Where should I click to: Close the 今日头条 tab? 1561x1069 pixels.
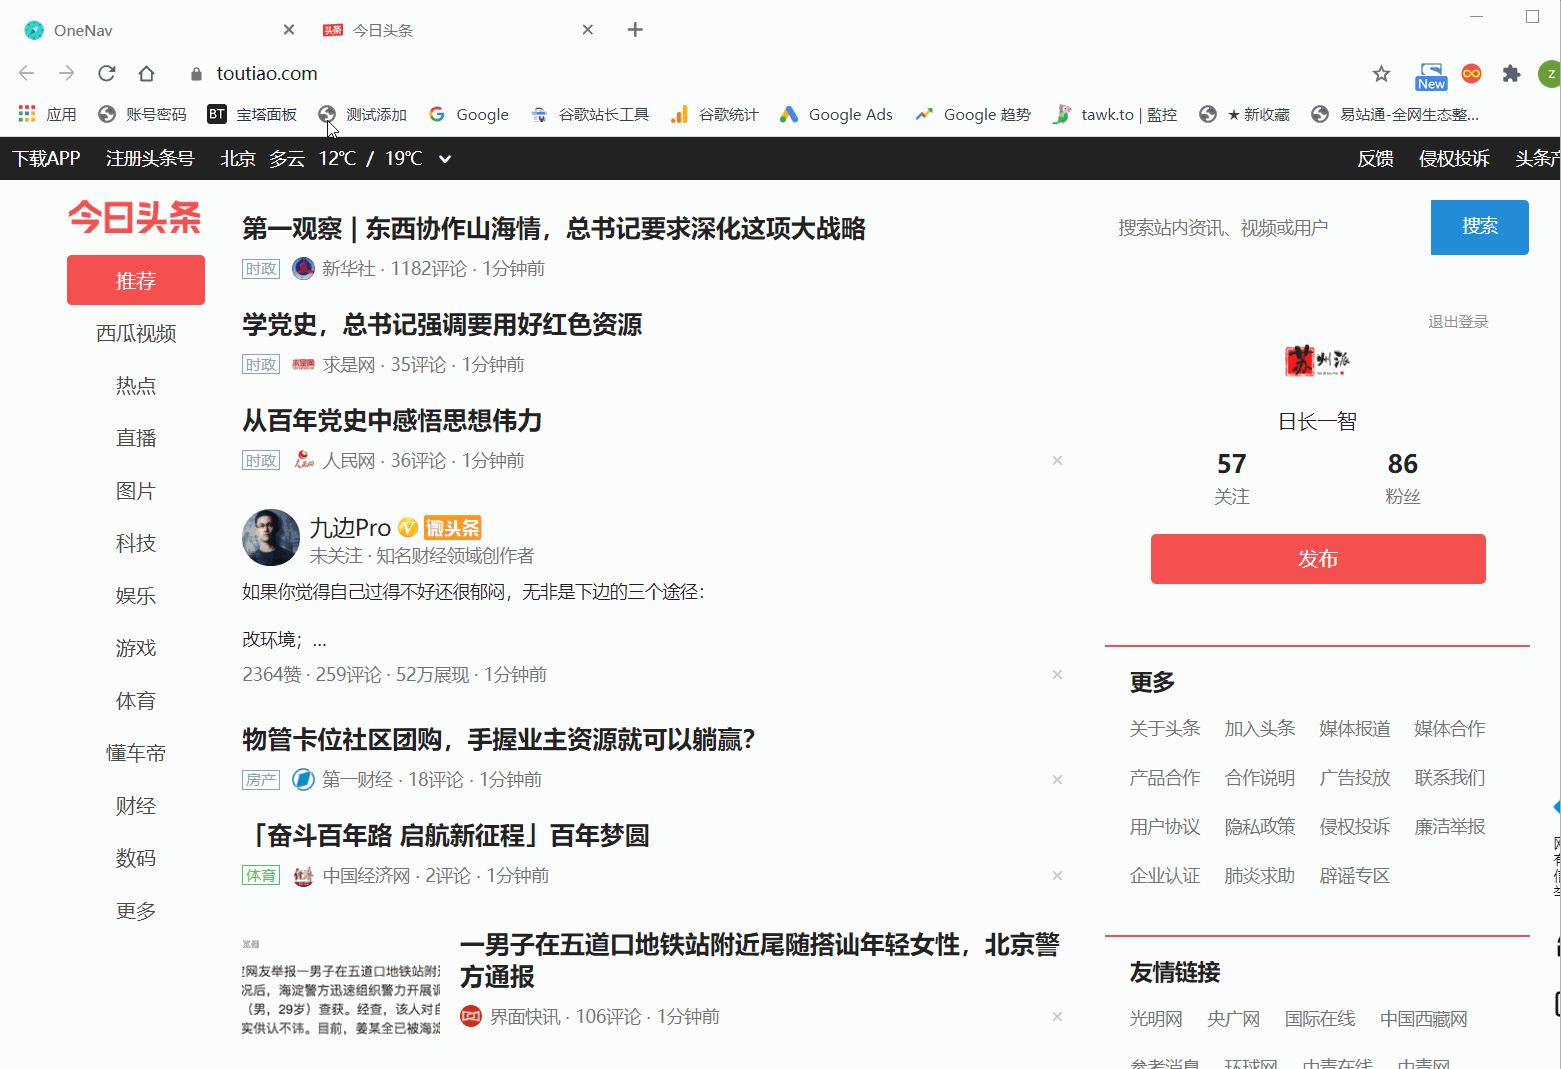588,30
